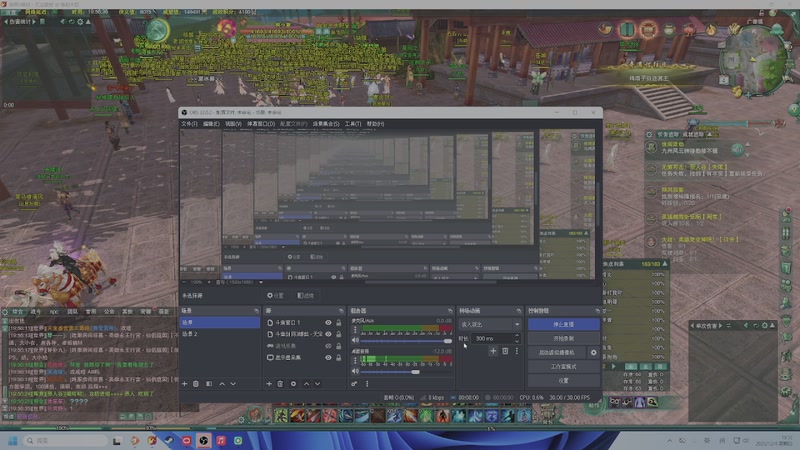Pop out the Sources dock panel
This screenshot has height=450, width=800.
pos(341,311)
